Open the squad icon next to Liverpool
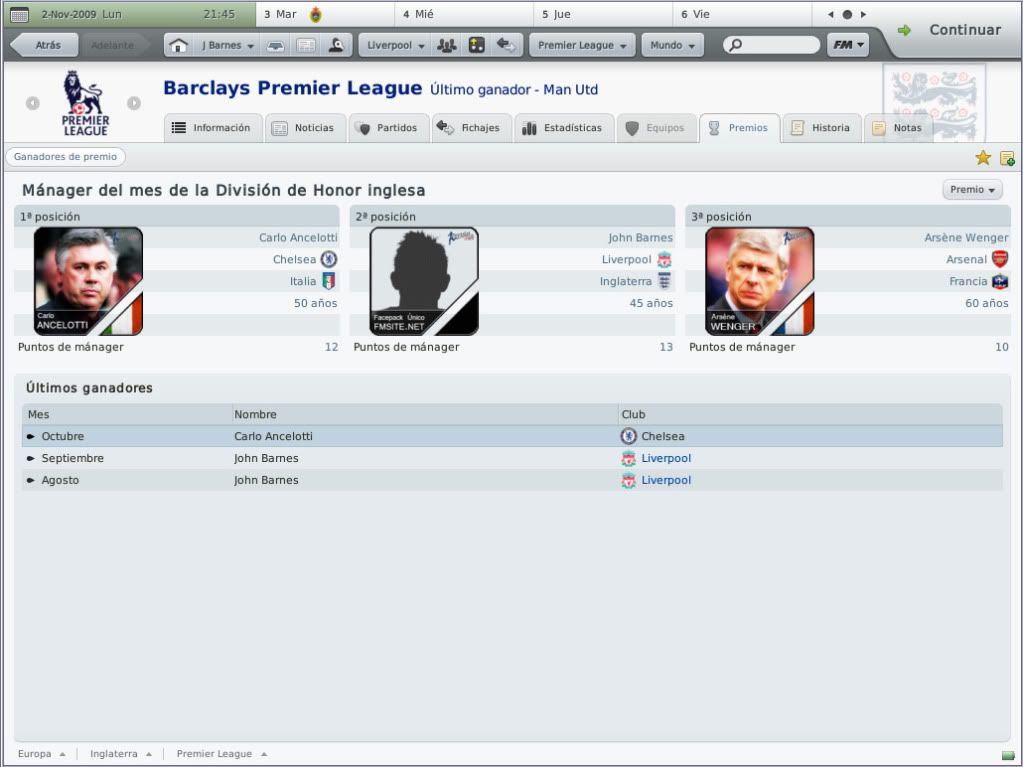Viewport: 1023px width, 767px height. 447,45
